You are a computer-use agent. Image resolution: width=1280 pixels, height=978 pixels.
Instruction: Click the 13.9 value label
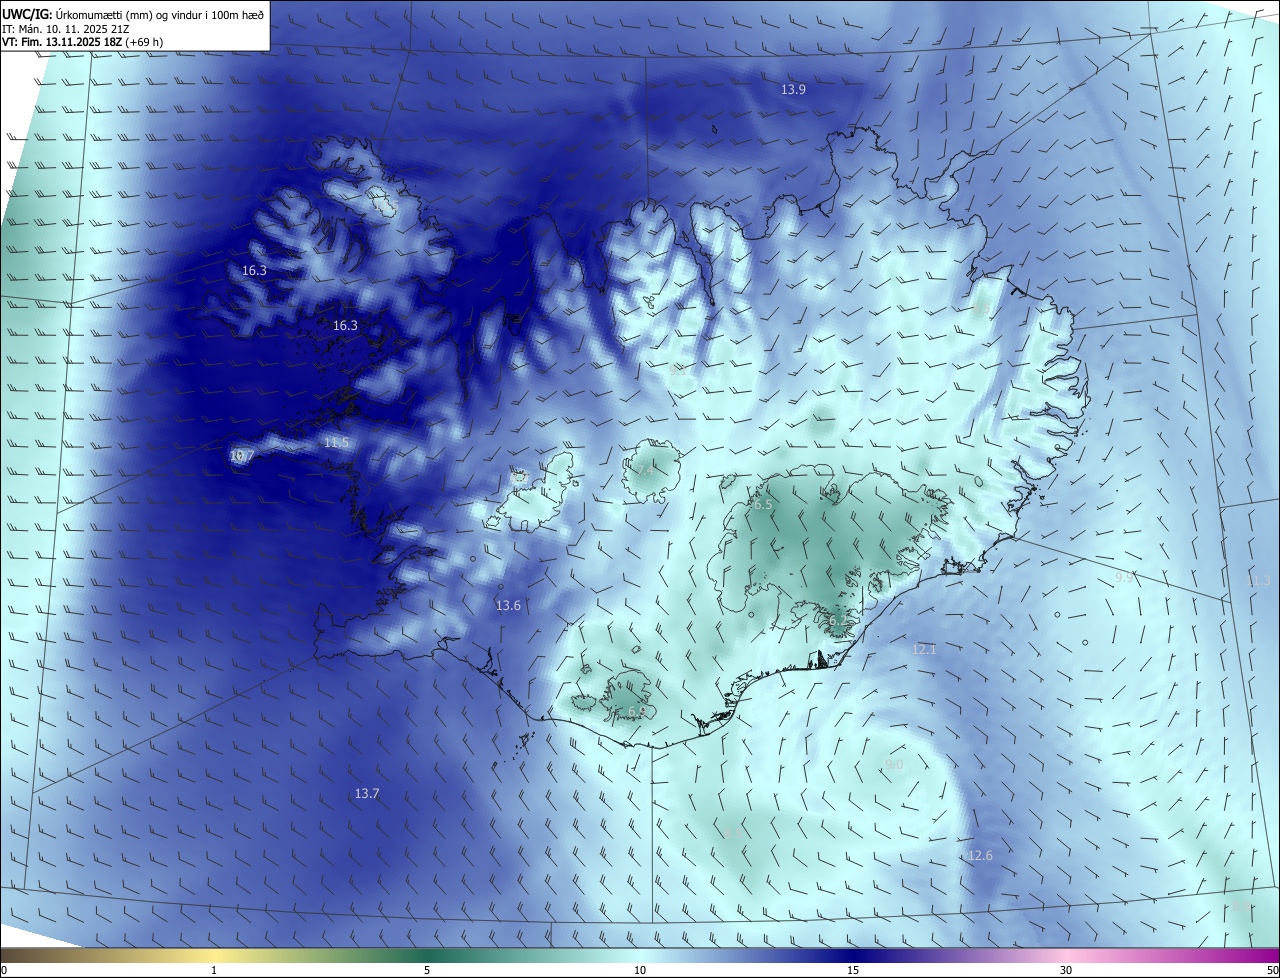click(793, 90)
